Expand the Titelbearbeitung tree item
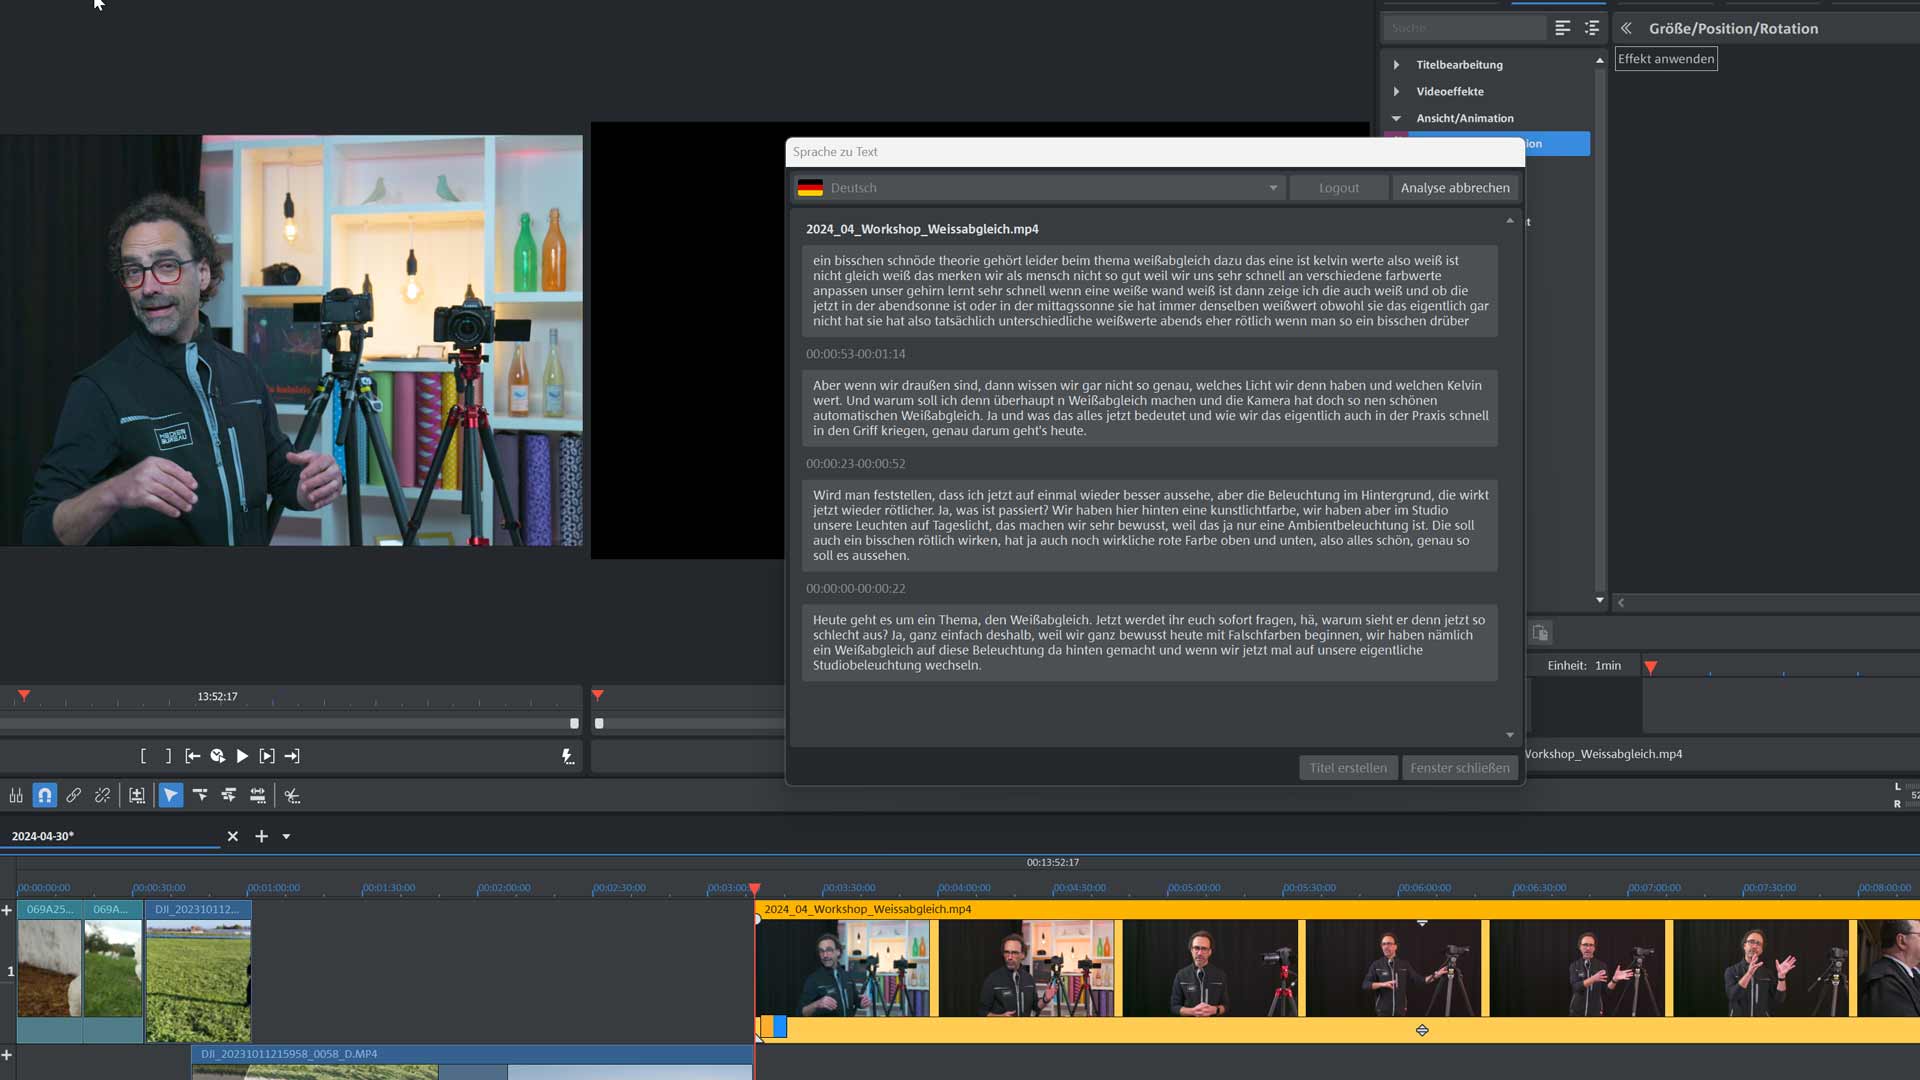 (1397, 65)
